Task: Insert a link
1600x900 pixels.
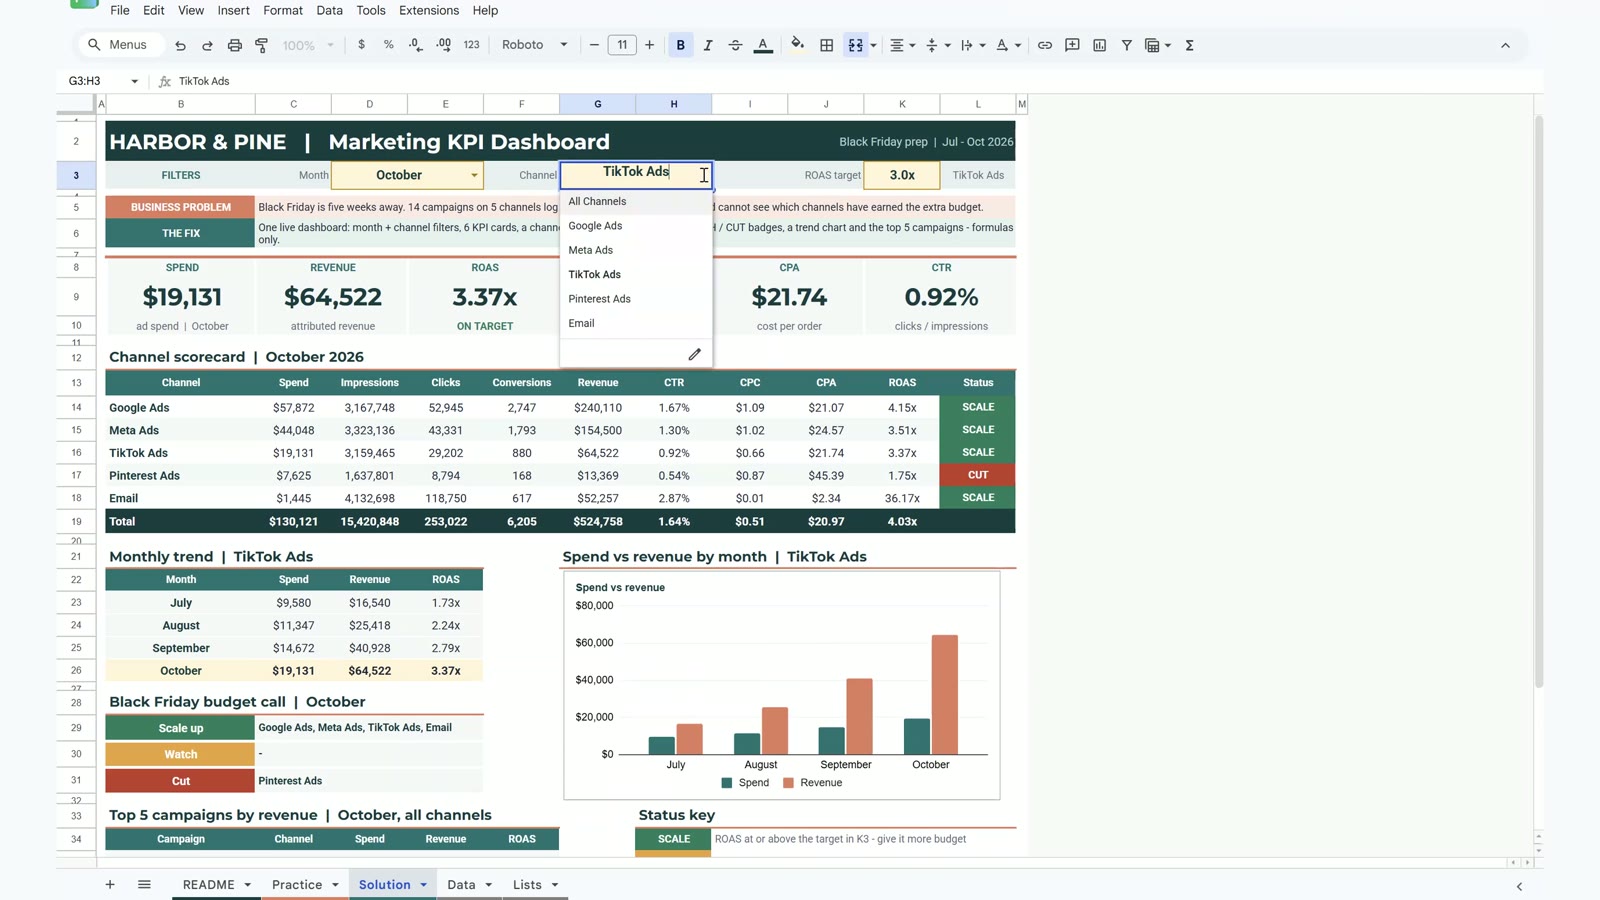Action: click(1045, 45)
